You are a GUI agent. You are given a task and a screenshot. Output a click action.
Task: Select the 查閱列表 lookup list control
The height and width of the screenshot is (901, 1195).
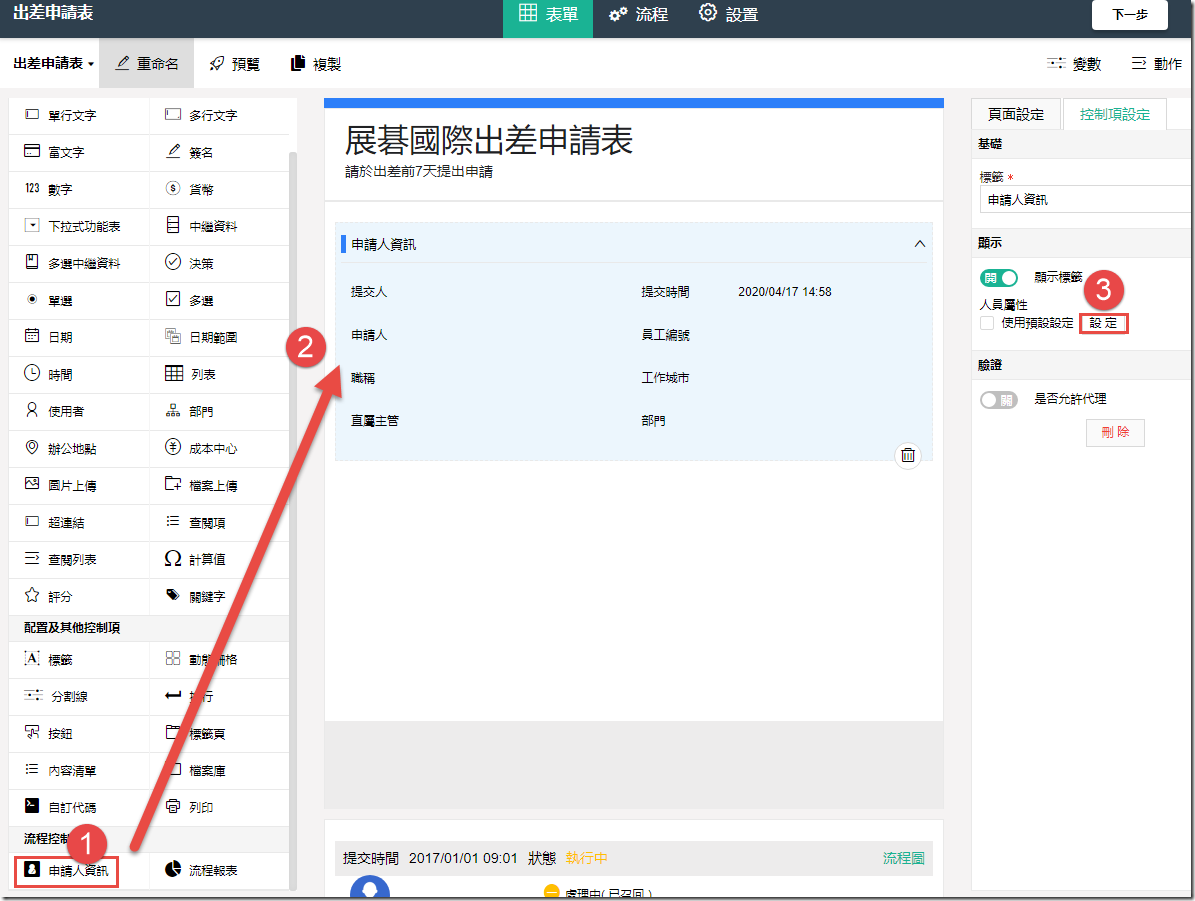(78, 559)
